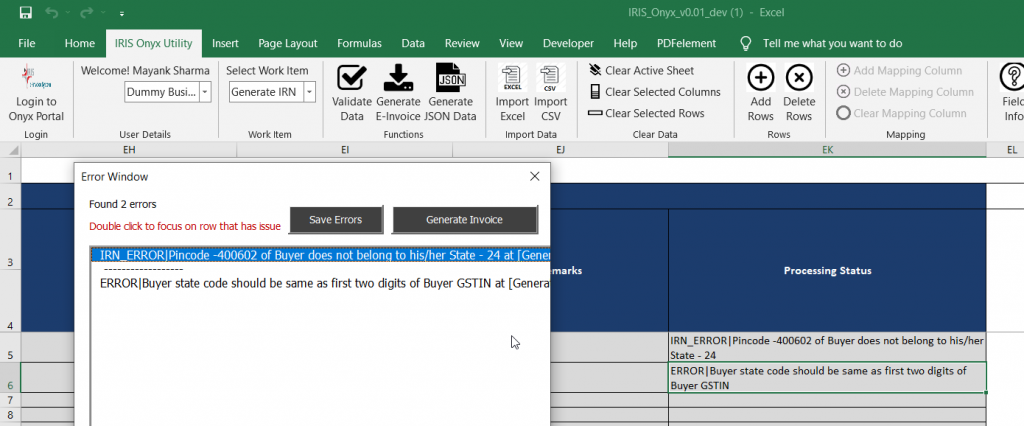Select row header 6
Image resolution: width=1024 pixels, height=426 pixels.
(x=10, y=378)
